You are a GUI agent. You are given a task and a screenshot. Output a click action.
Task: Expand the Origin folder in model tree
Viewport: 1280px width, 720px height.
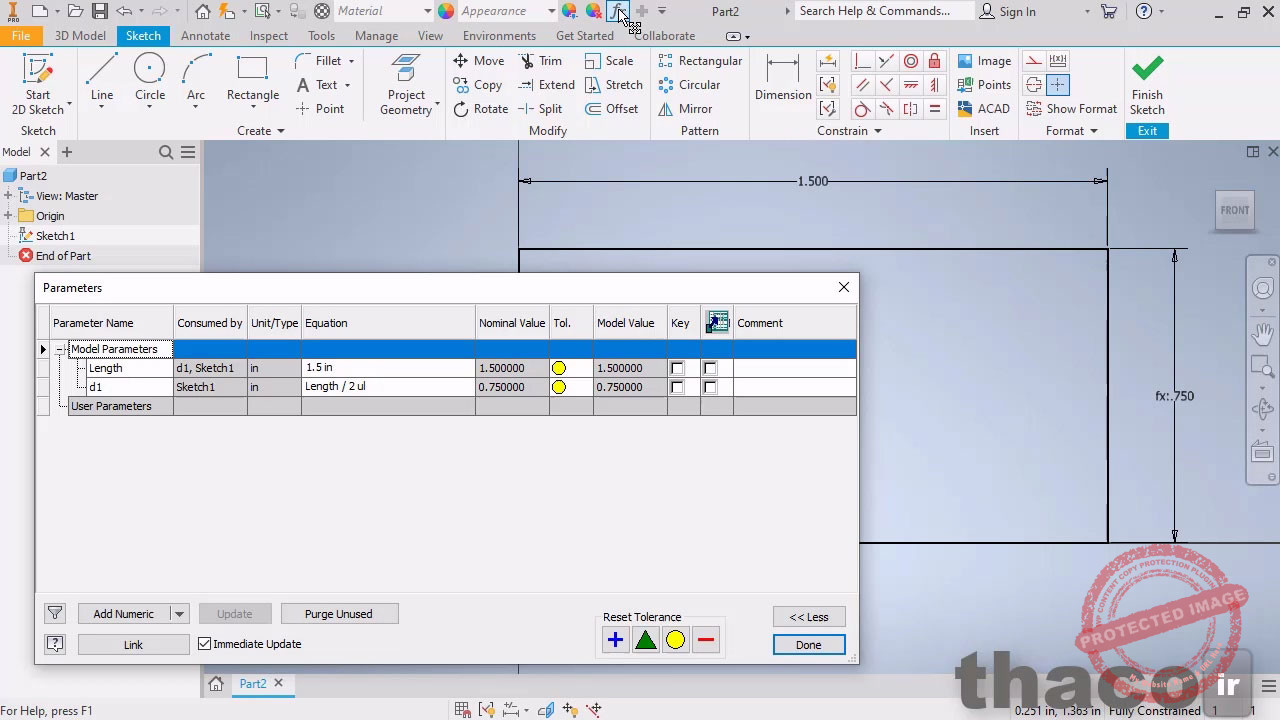[x=8, y=216]
